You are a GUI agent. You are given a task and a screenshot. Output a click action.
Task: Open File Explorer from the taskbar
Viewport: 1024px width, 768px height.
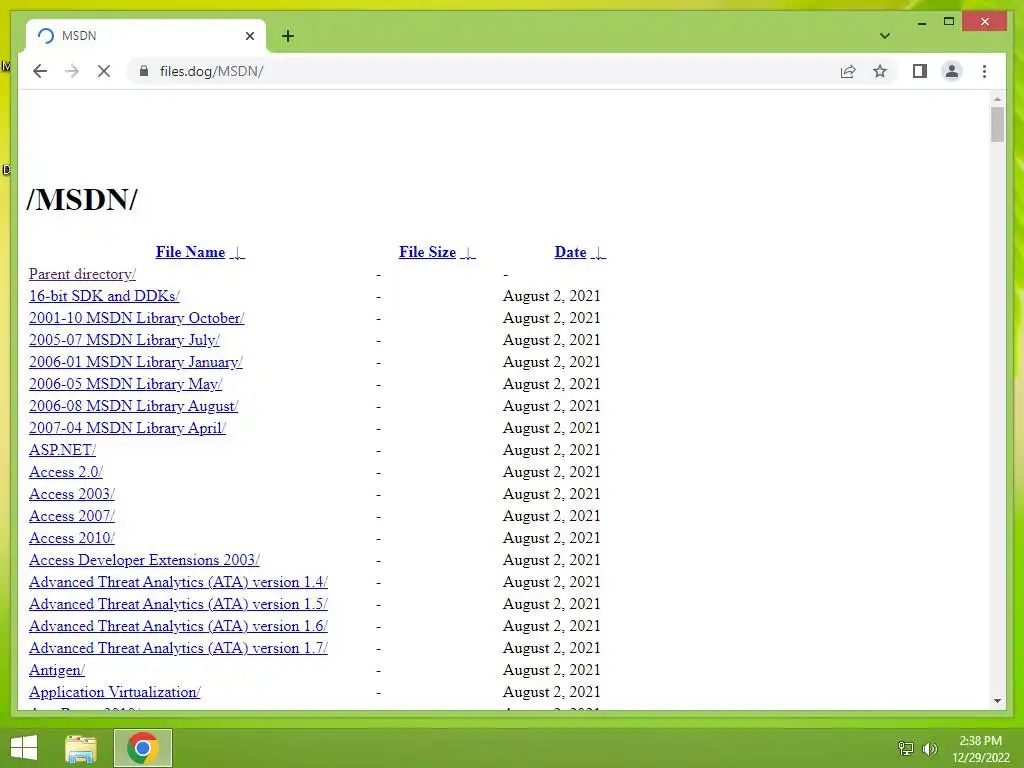[x=81, y=748]
